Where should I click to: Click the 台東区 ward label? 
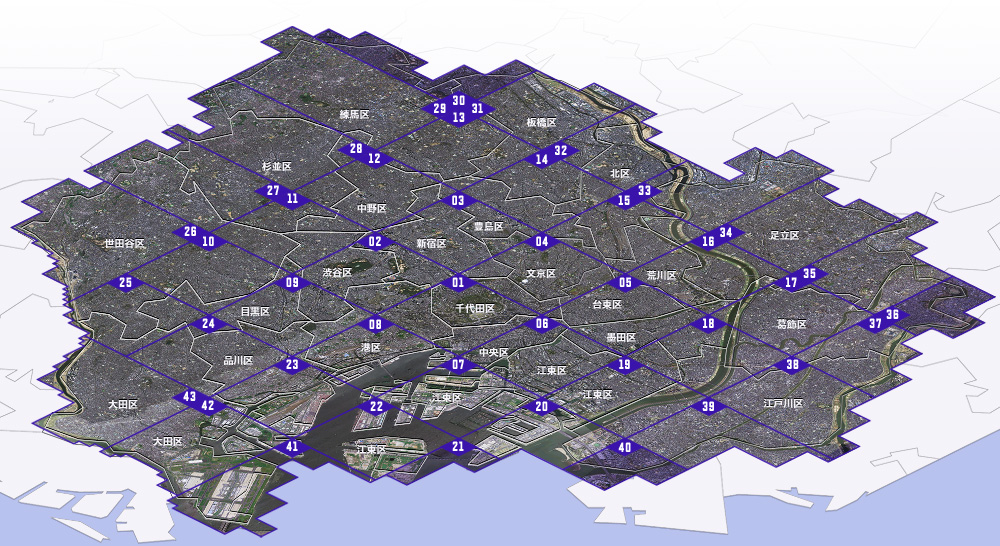(x=607, y=305)
